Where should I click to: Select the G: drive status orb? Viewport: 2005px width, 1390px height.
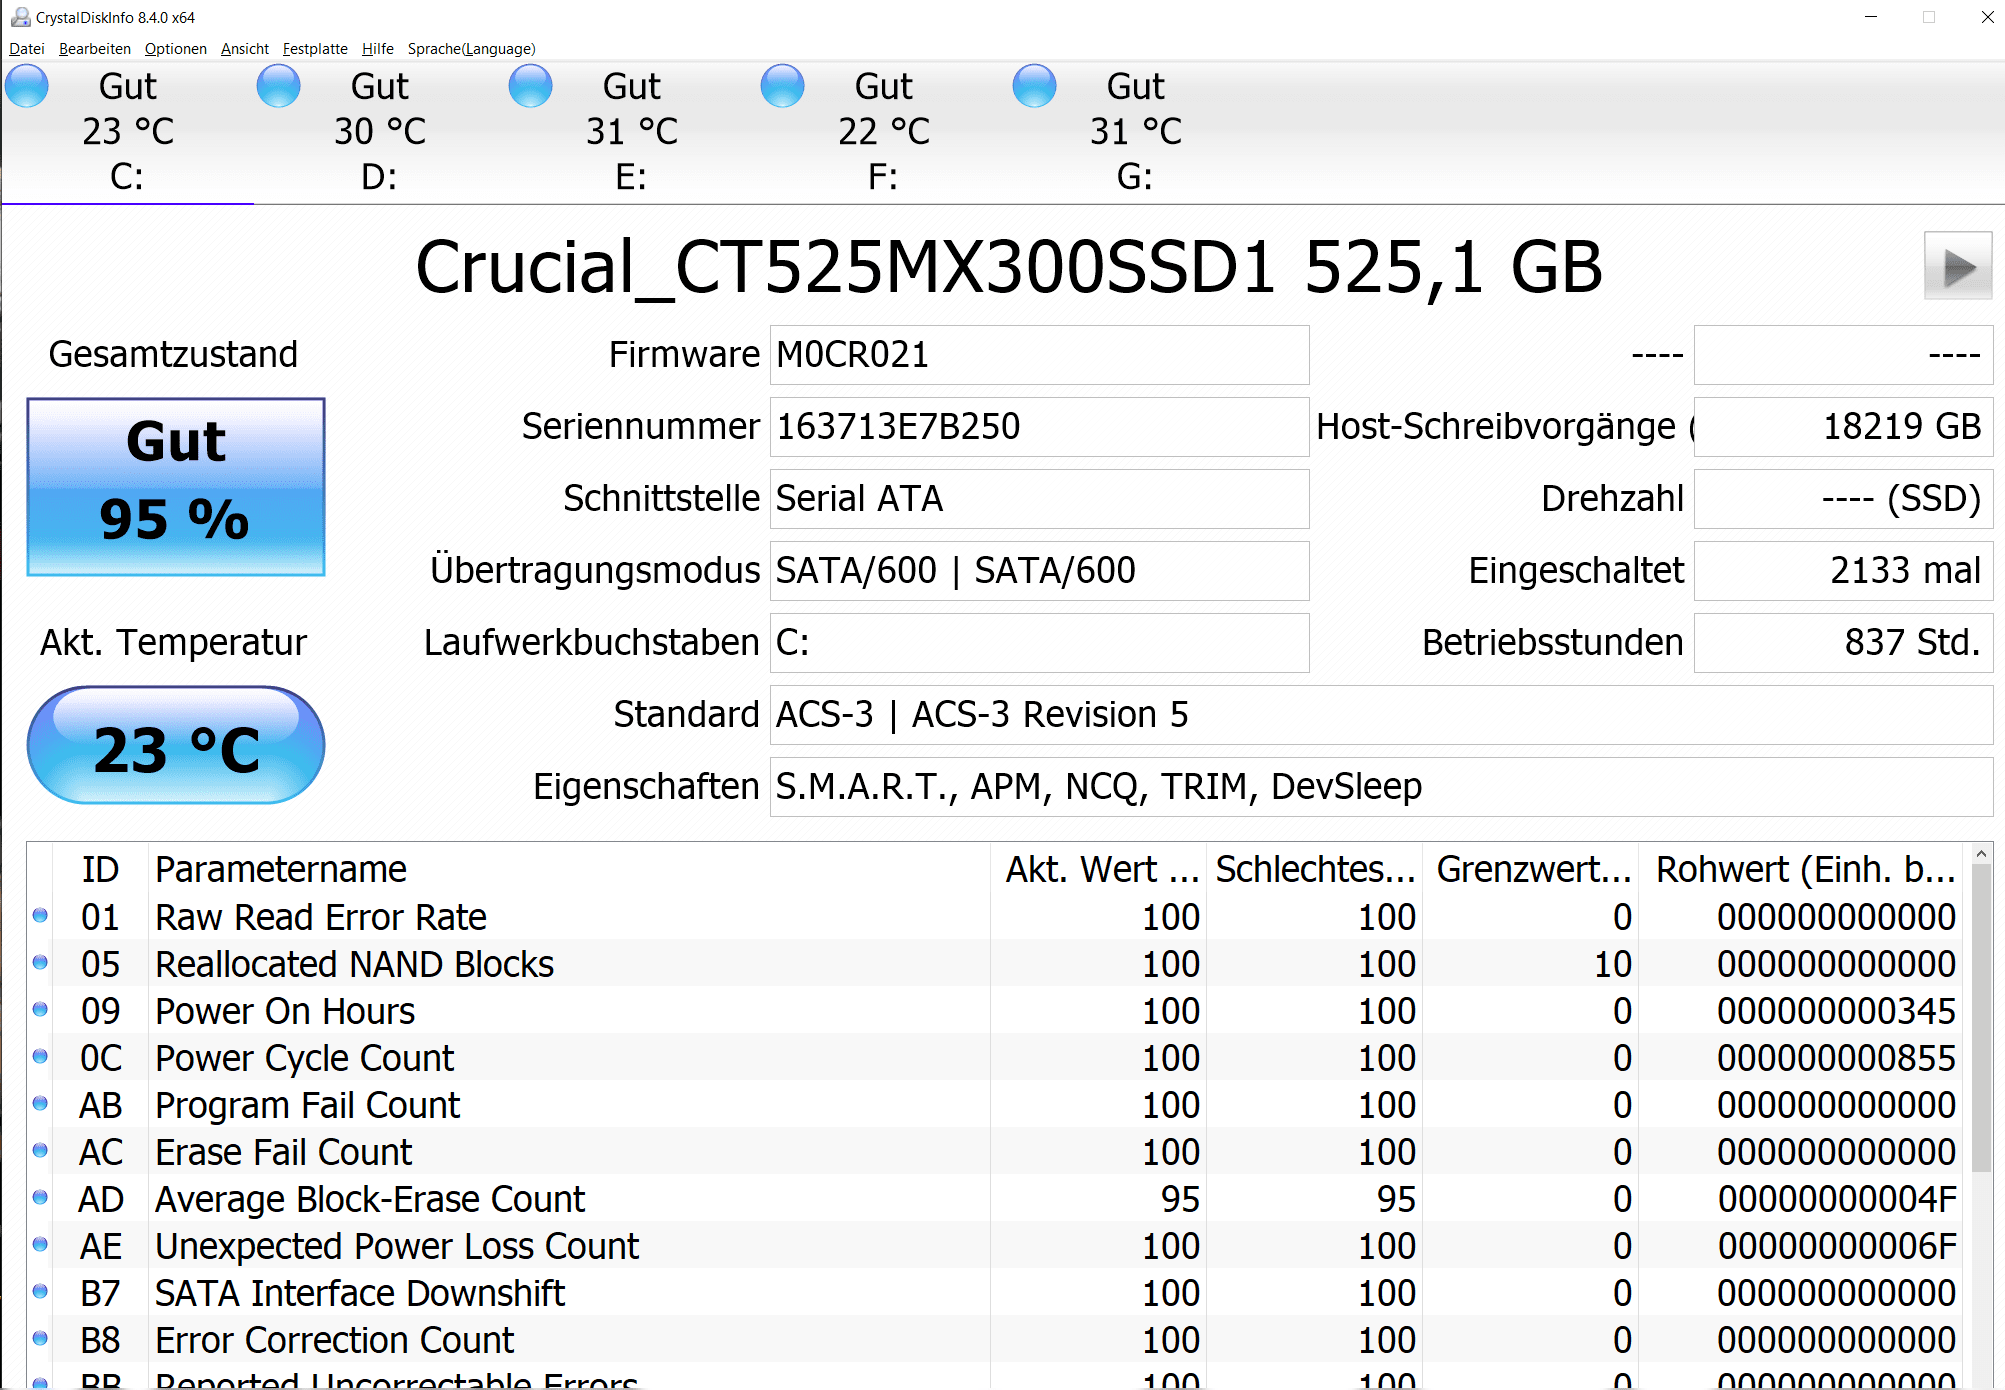click(x=1035, y=86)
